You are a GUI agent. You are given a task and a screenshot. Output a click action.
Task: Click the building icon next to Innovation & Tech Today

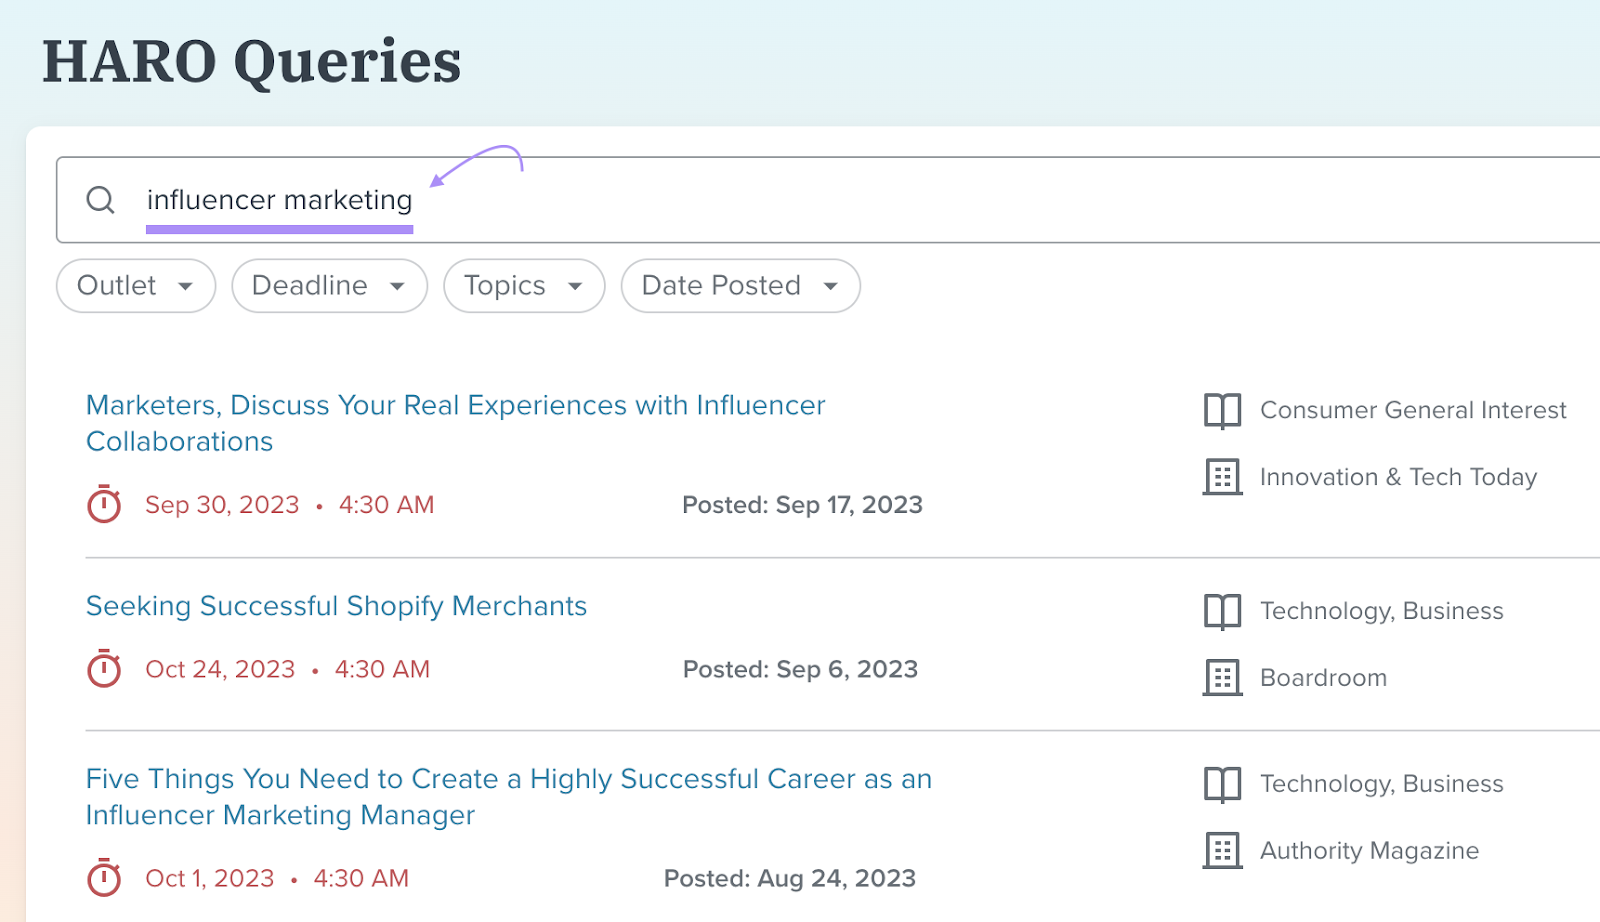(1221, 477)
